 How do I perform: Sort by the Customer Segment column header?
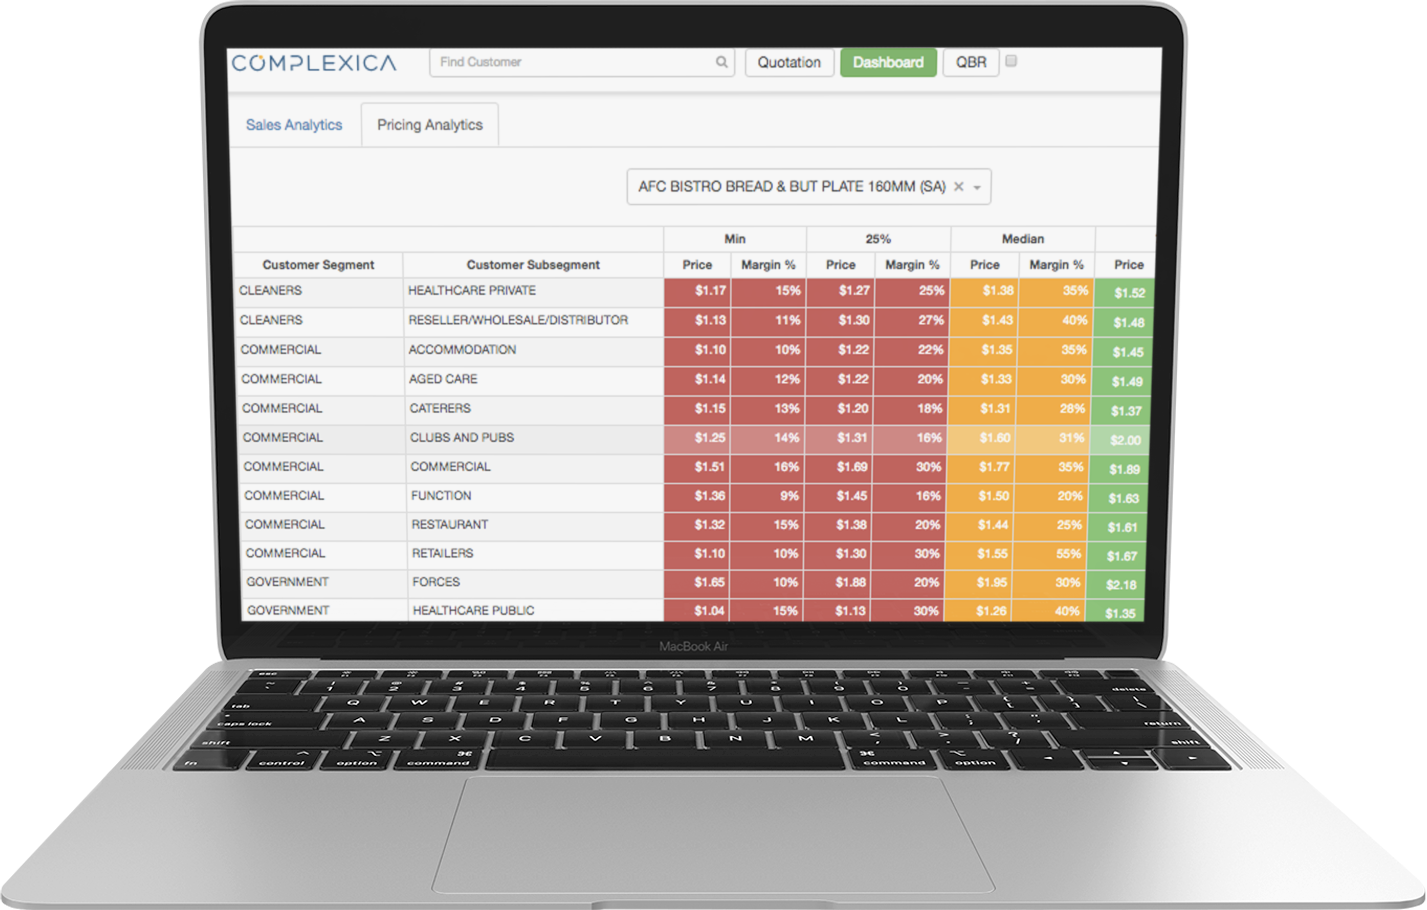317,264
